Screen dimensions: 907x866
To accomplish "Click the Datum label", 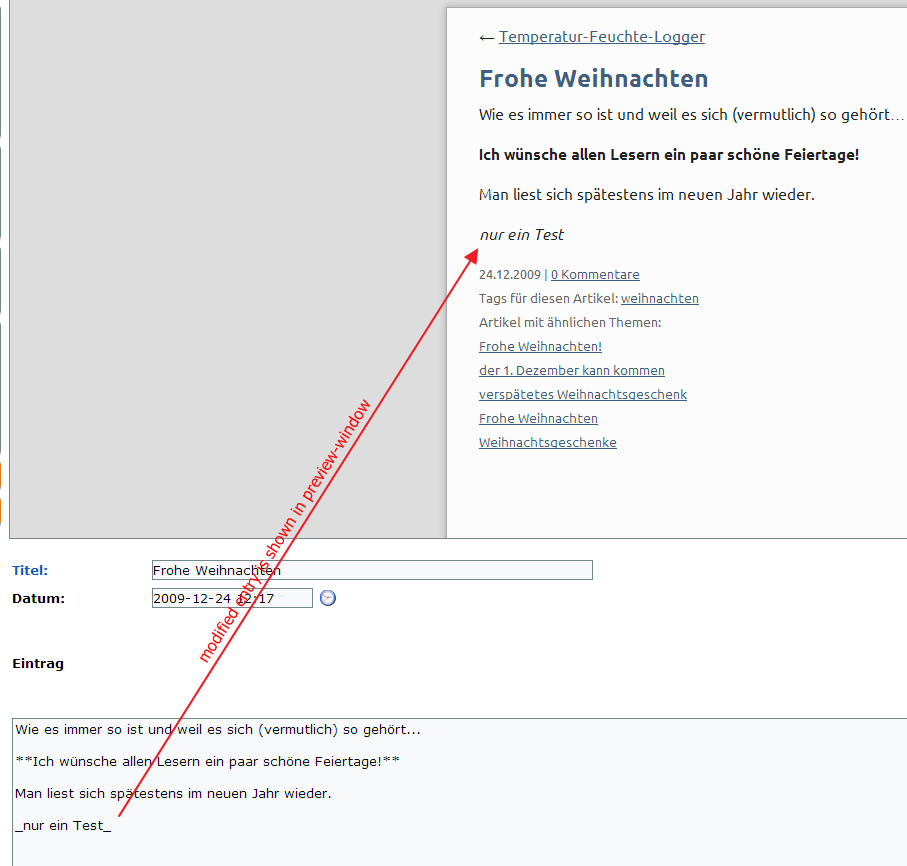I will click(x=38, y=599).
